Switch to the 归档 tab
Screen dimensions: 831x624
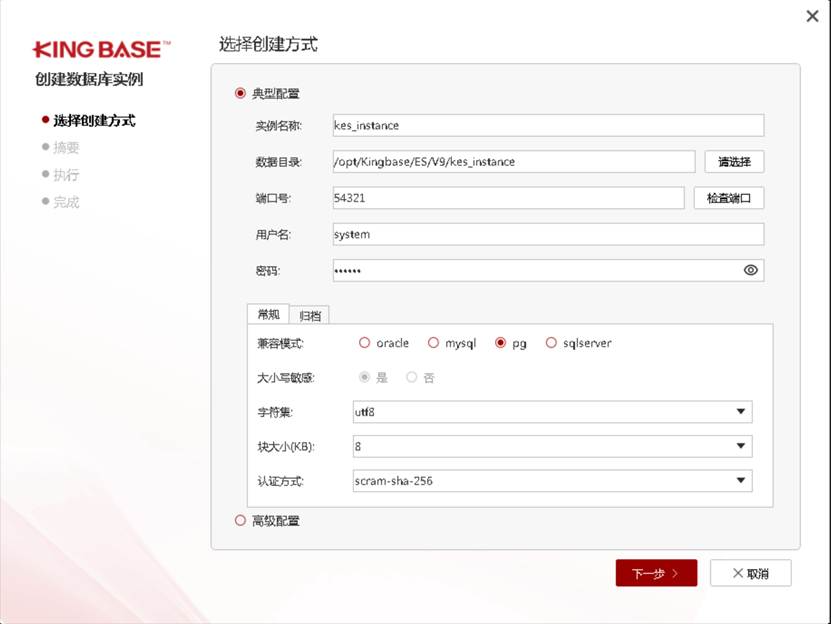(310, 315)
